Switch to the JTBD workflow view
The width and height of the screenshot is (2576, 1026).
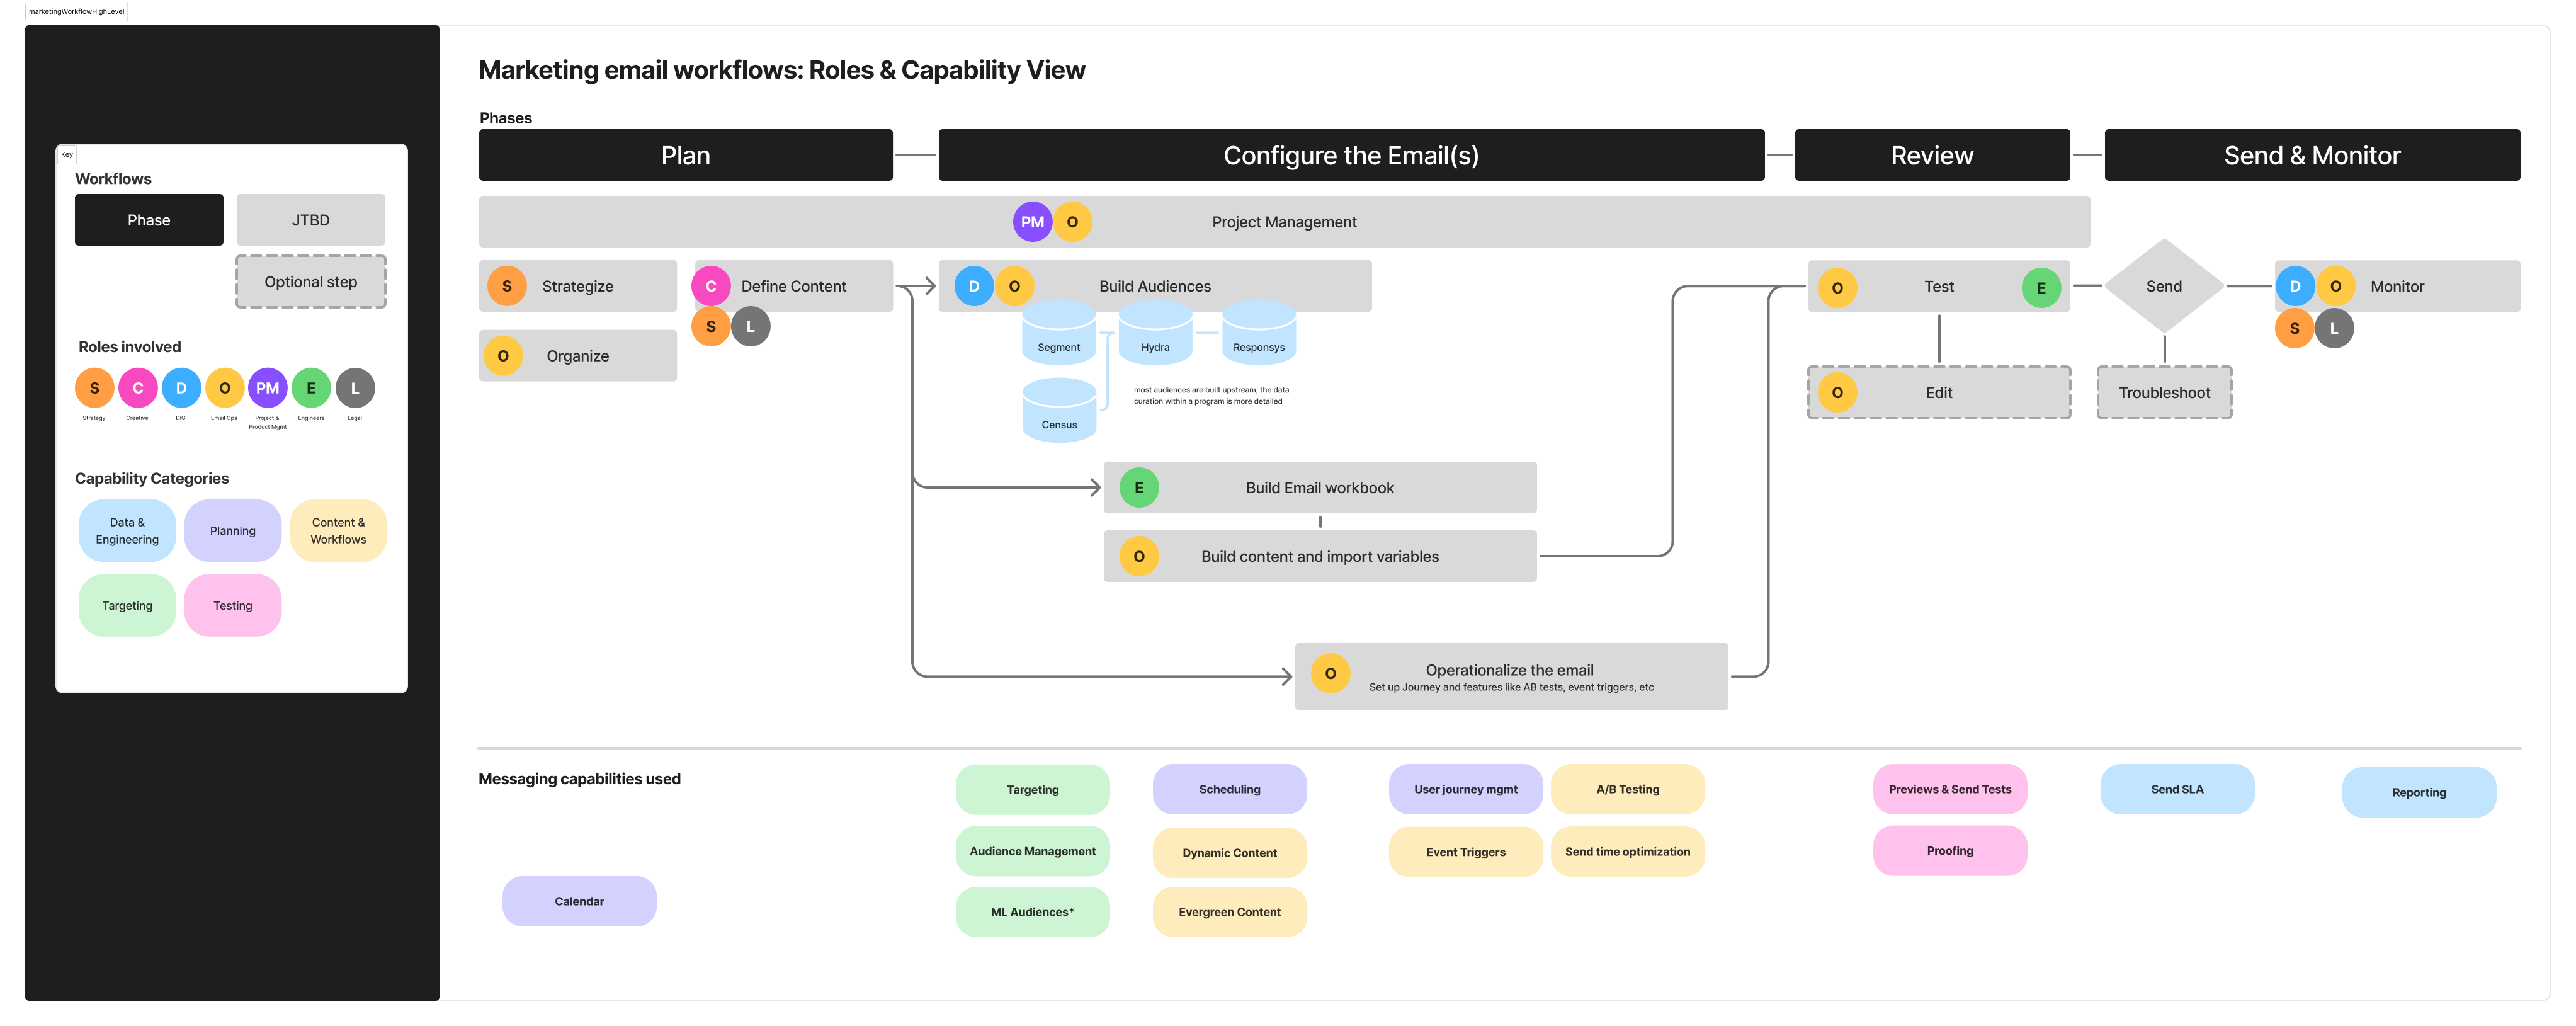coord(310,219)
